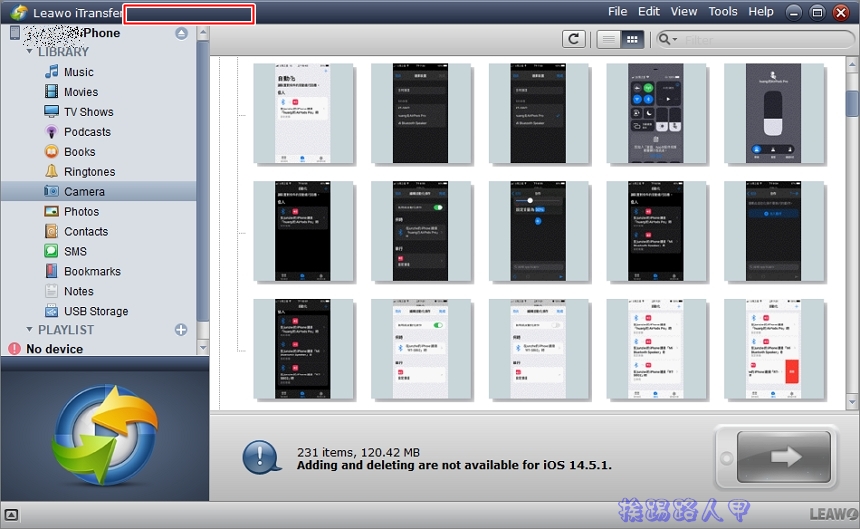This screenshot has height=529, width=860.
Task: Open the Contacts address book icon
Action: tap(52, 231)
